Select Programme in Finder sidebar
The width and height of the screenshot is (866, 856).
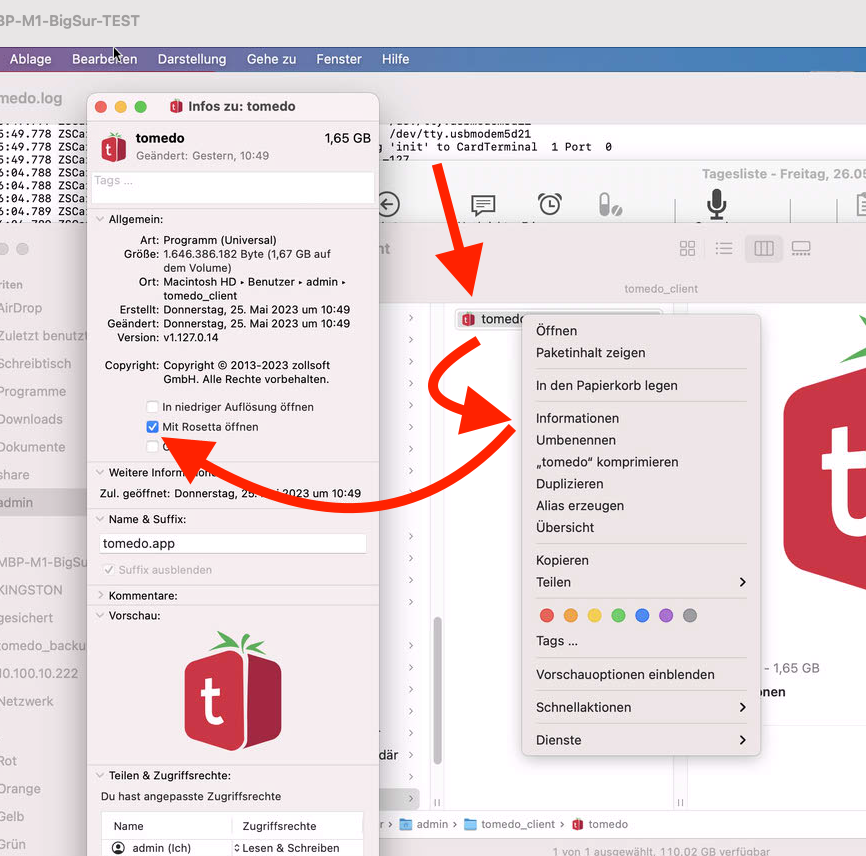click(x=33, y=392)
